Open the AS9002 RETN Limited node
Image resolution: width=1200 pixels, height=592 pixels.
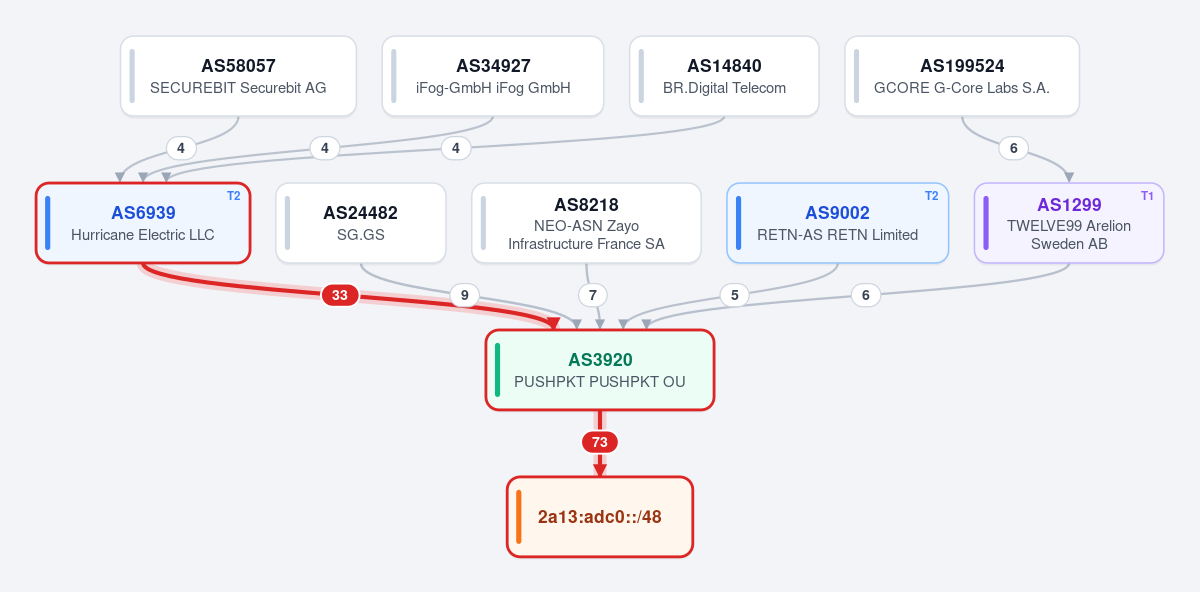[837, 223]
